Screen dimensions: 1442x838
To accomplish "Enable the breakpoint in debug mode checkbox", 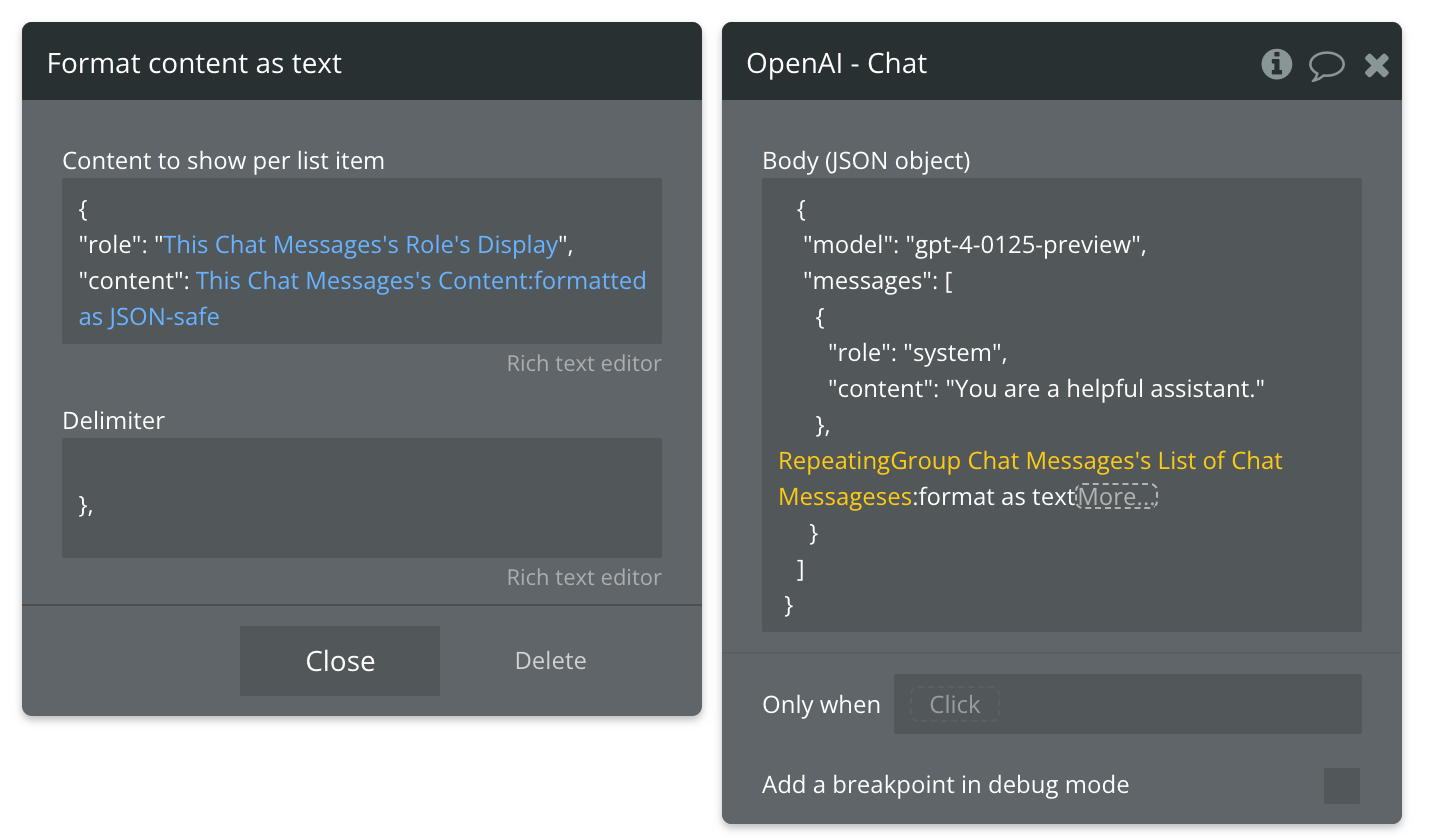I will click(x=1341, y=786).
